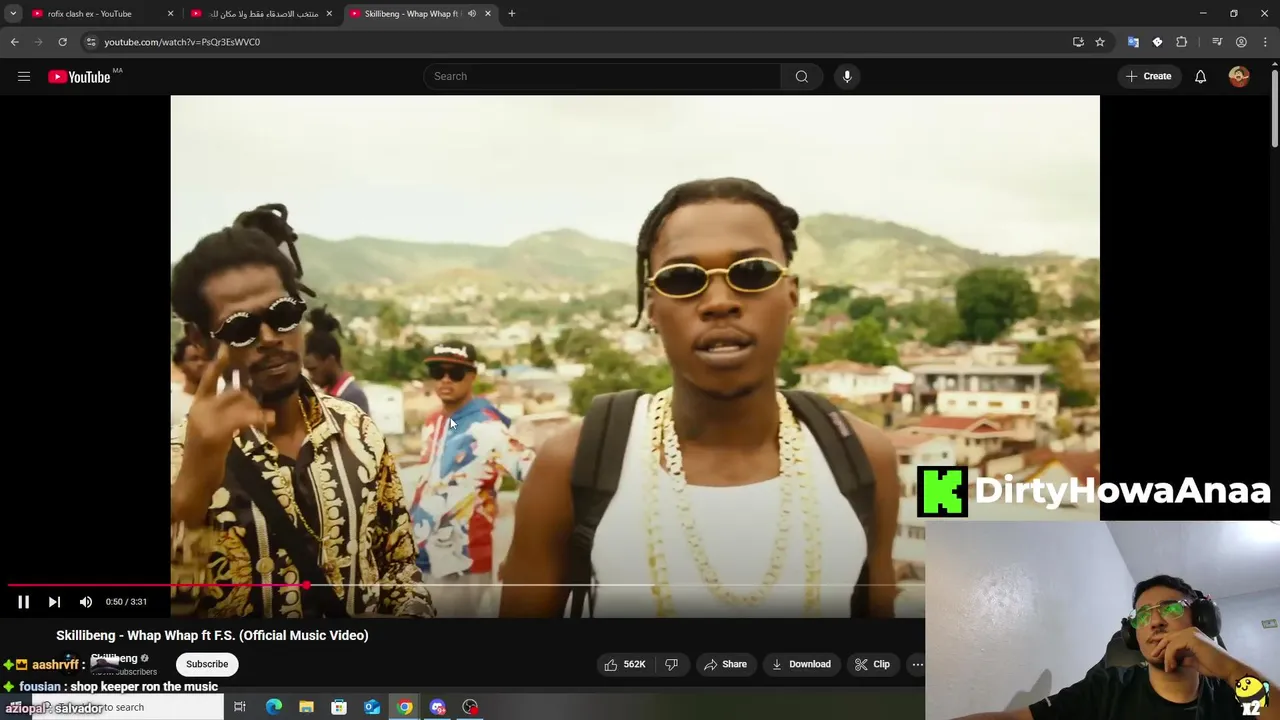Viewport: 1280px width, 720px height.
Task: Open Task View in the taskbar
Action: (x=240, y=707)
